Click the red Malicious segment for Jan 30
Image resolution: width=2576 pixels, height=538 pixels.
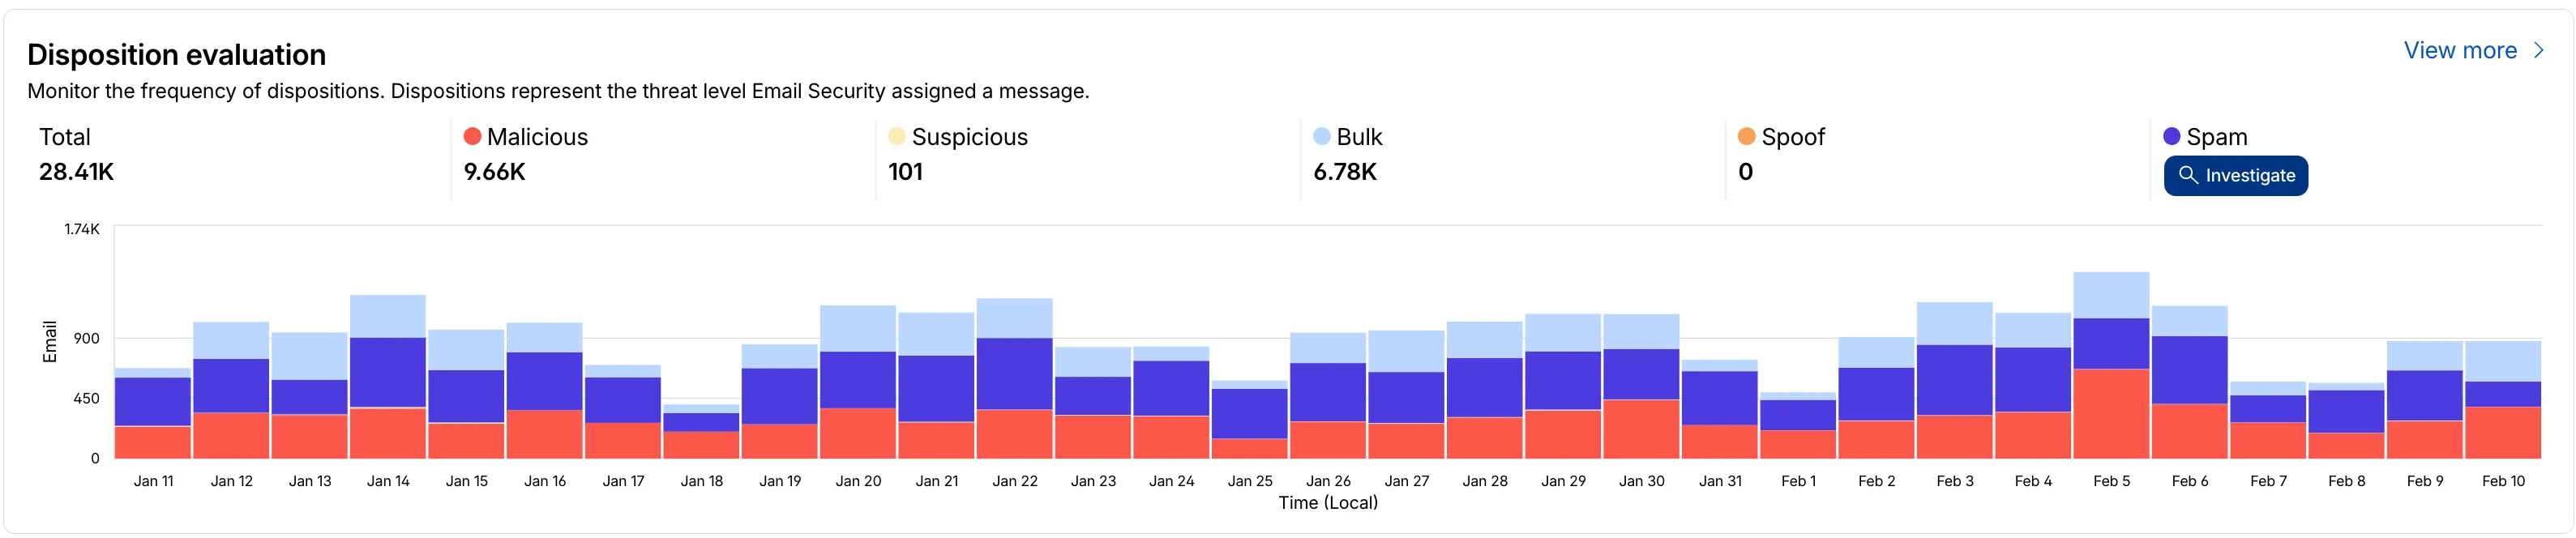point(1641,429)
